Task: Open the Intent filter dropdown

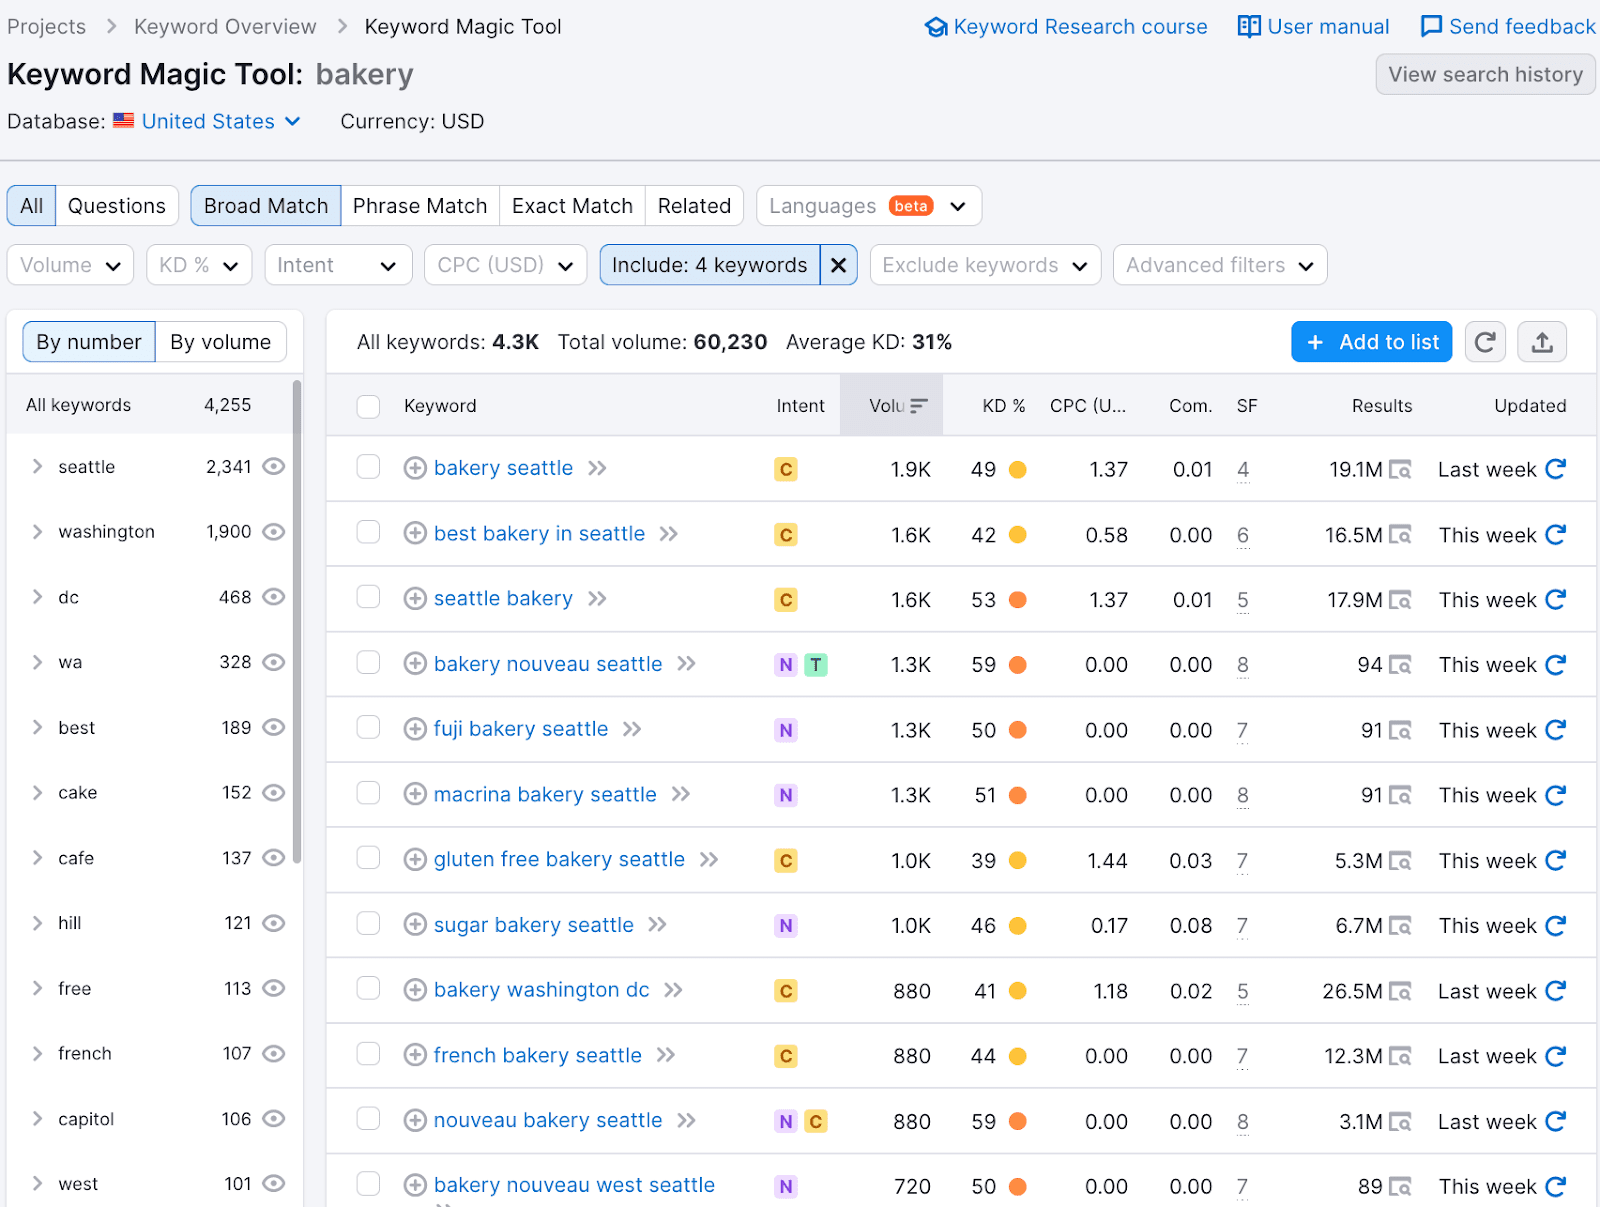Action: (338, 265)
